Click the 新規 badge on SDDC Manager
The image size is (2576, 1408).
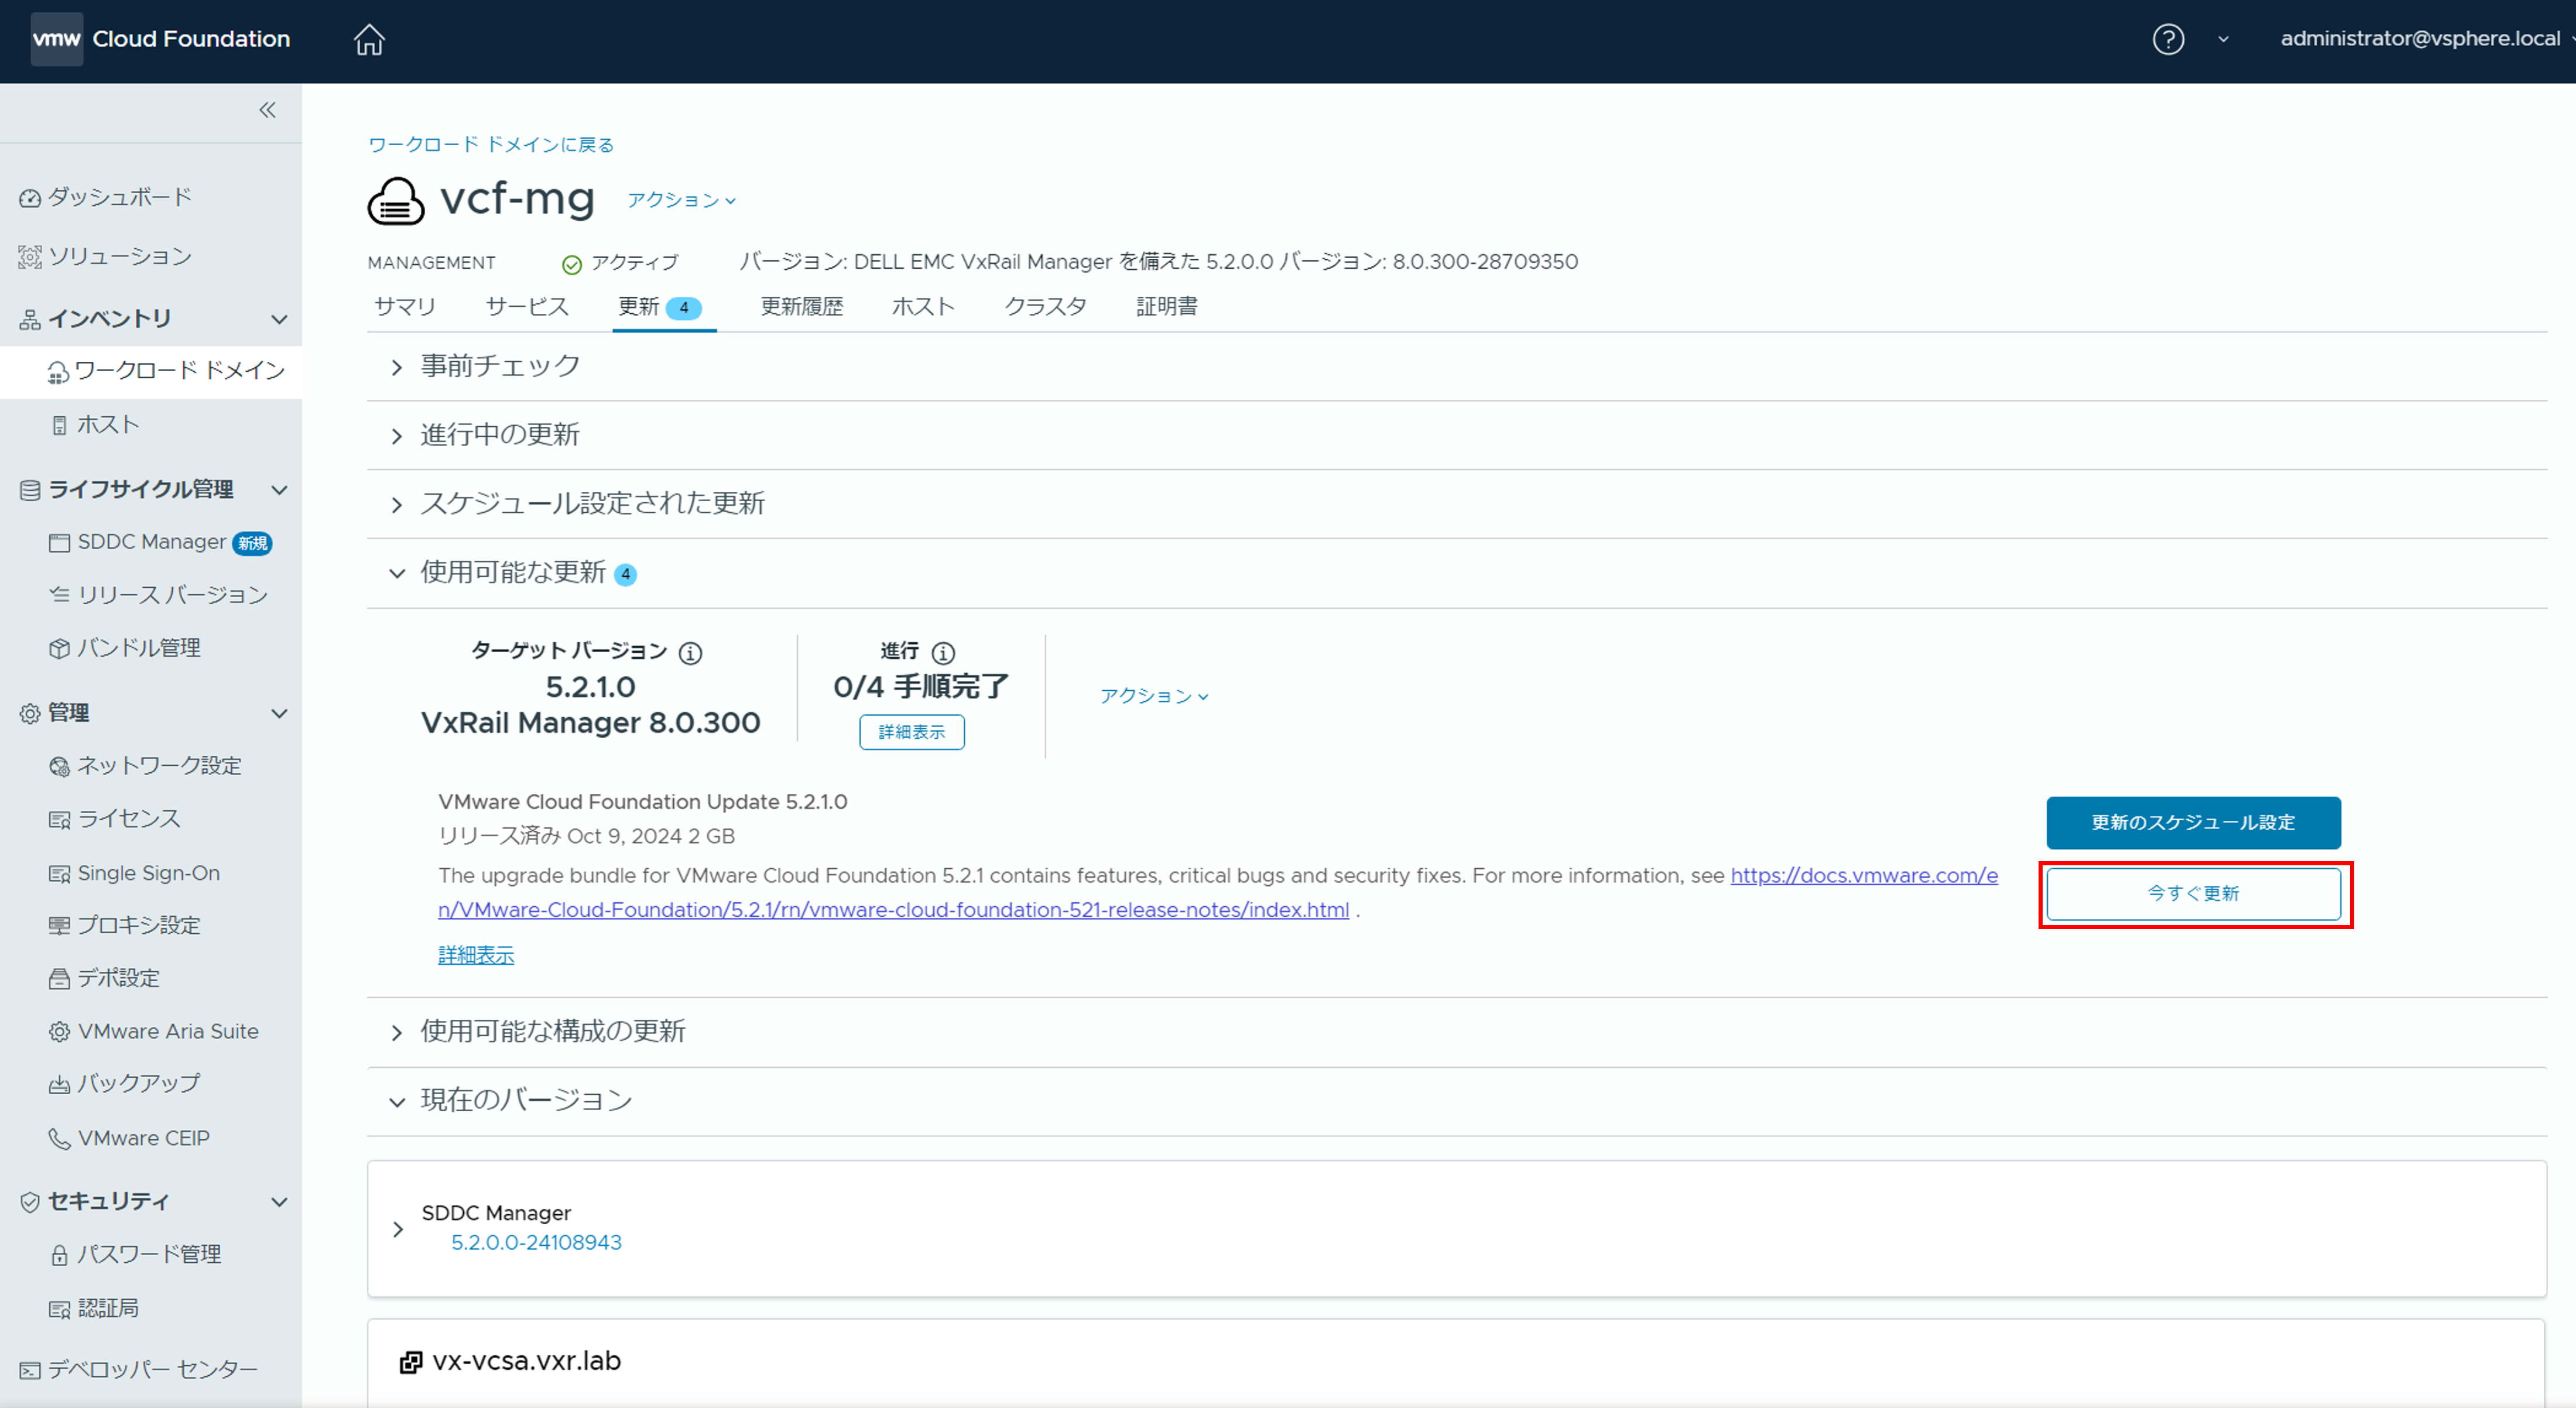coord(252,543)
